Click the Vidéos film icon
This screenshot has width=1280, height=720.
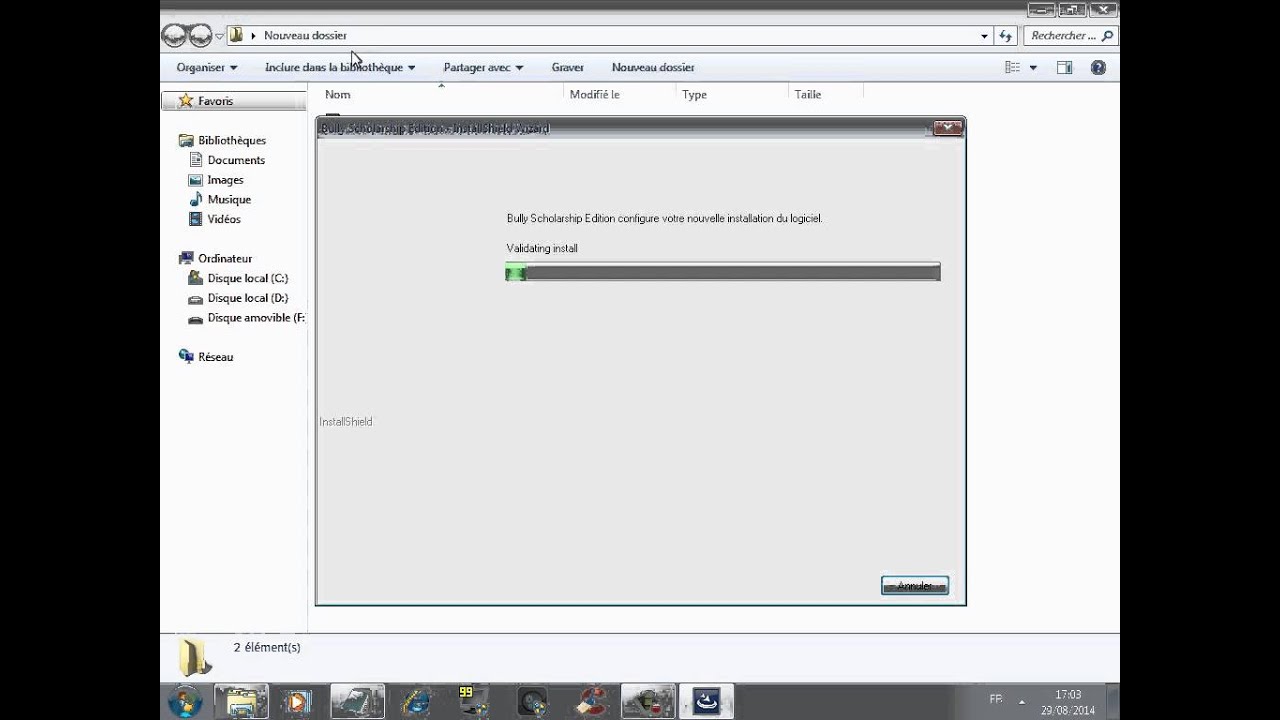pos(196,219)
